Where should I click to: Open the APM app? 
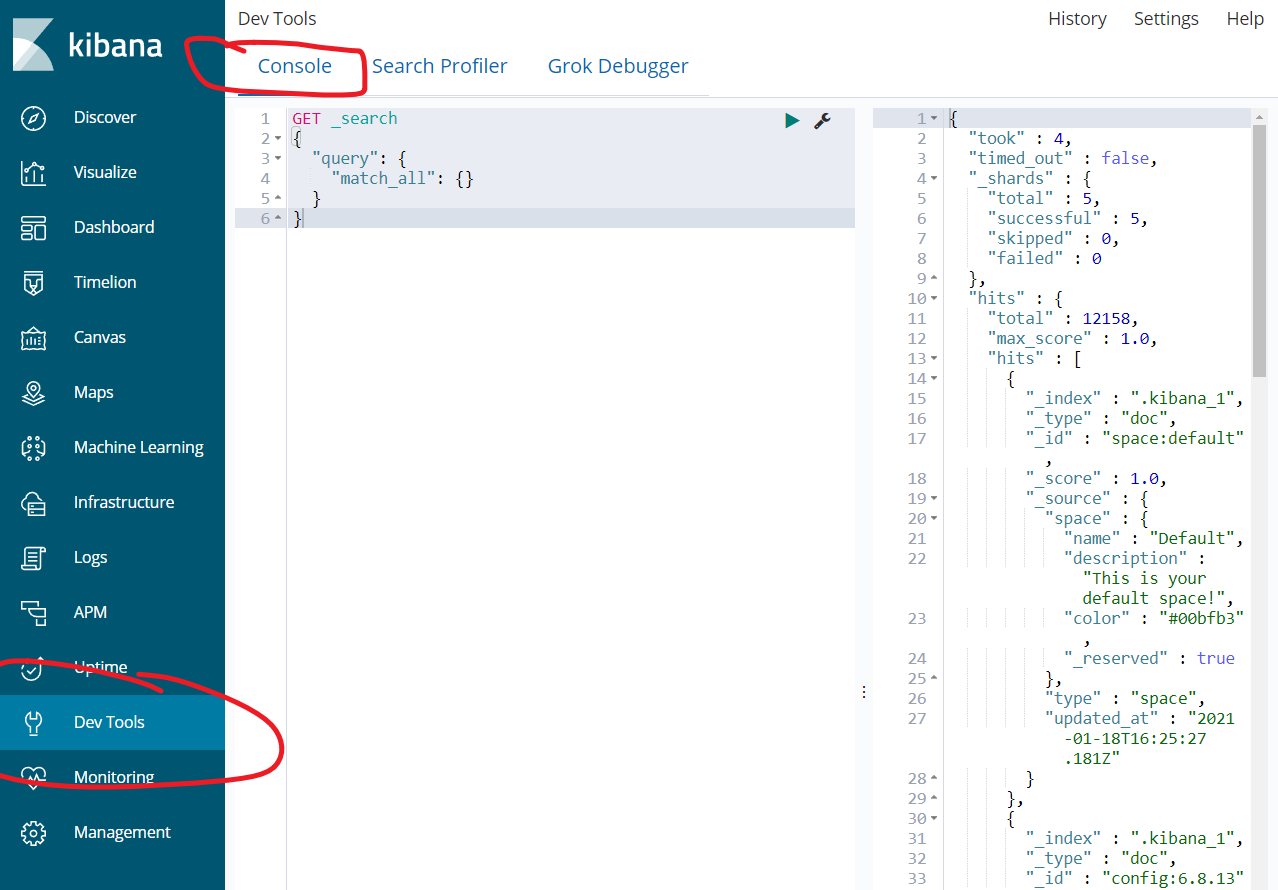(88, 612)
